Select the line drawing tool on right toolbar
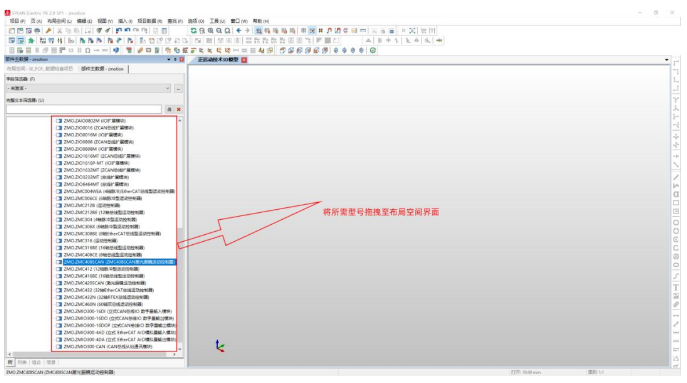Screen dimensions: 687x383 pyautogui.click(x=676, y=177)
